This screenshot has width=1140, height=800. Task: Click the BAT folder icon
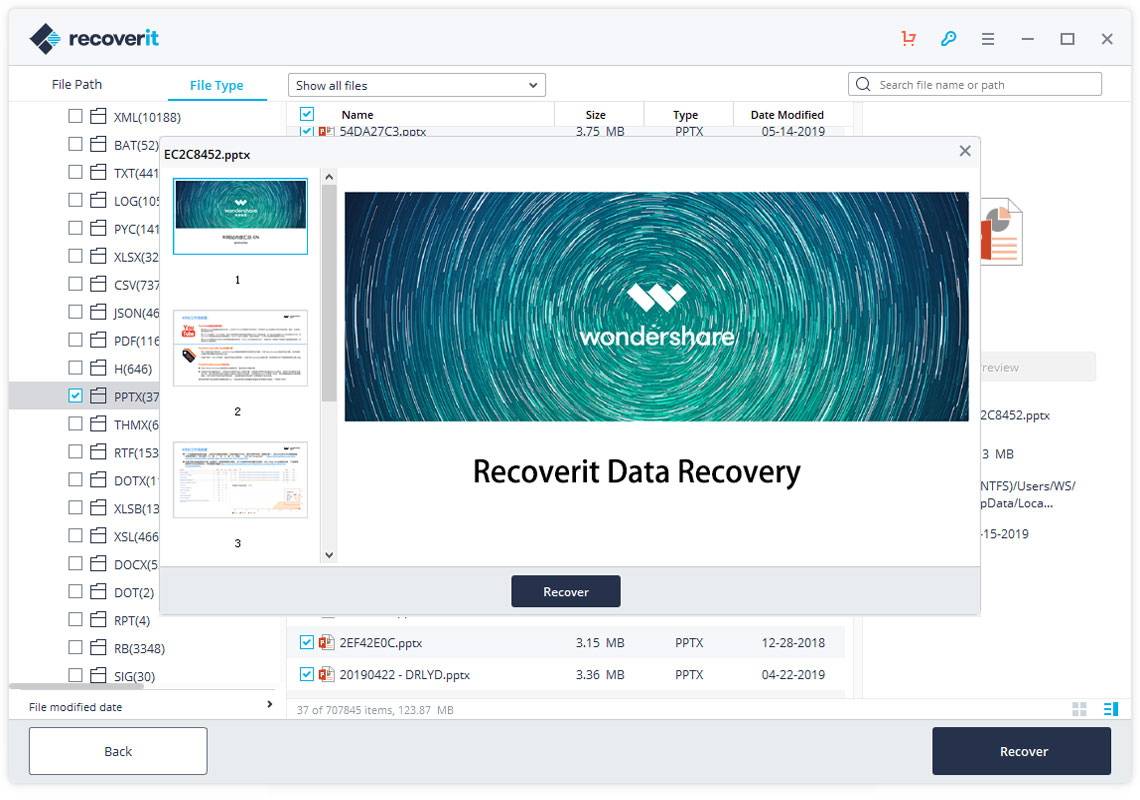[98, 144]
